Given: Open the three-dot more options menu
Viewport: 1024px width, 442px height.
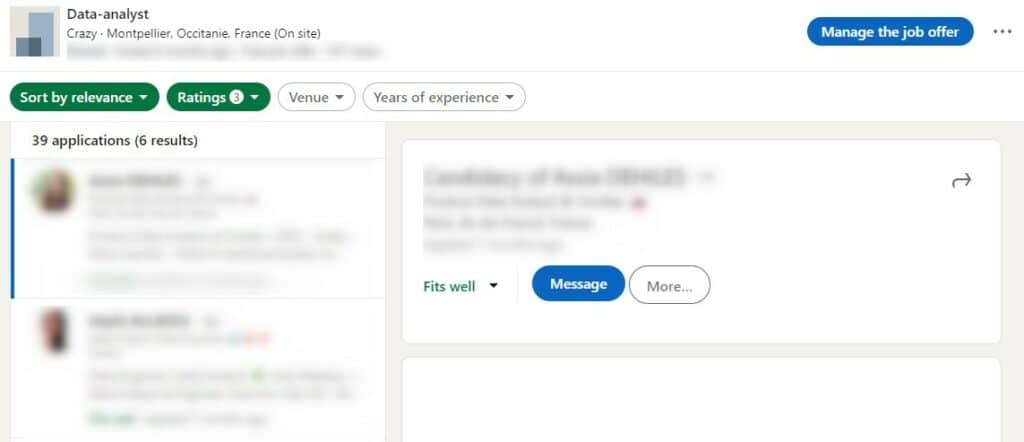Looking at the screenshot, I should tap(1002, 31).
